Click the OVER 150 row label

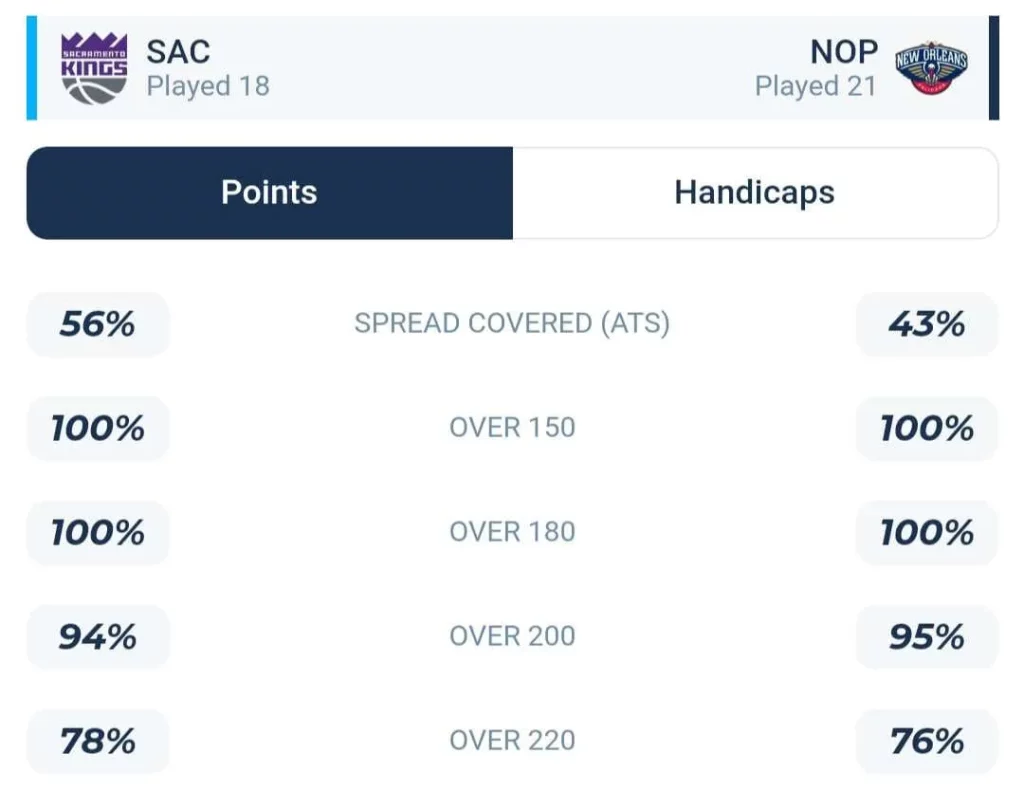pos(512,428)
